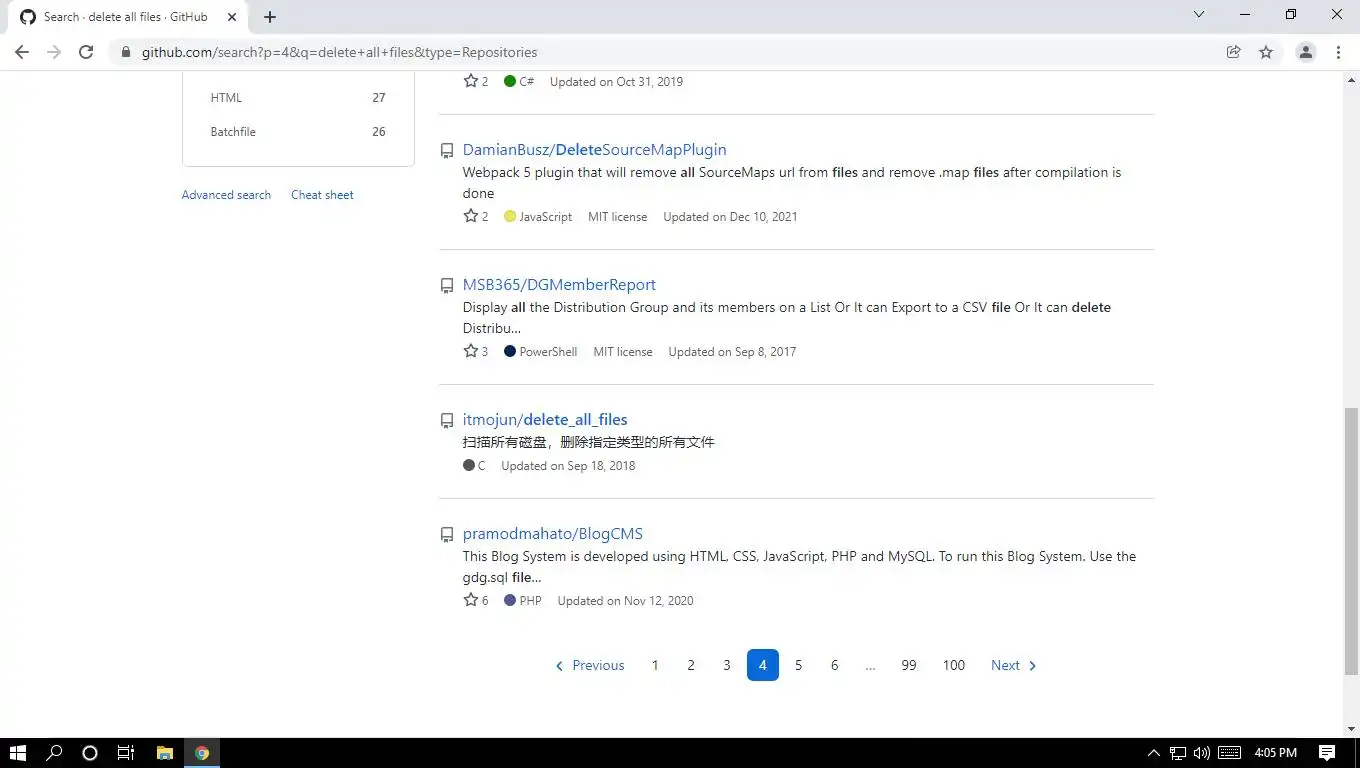Open taskbar search magnifier
This screenshot has height=768, width=1360.
[x=54, y=753]
